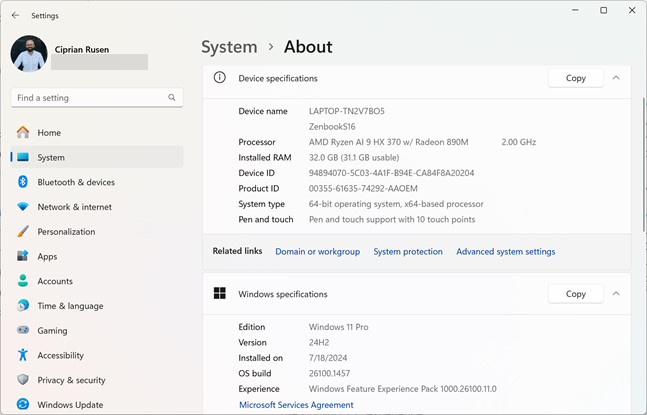Screen dimensions: 647x415
Task: Select the Privacy & security shield icon
Action: (x=23, y=380)
